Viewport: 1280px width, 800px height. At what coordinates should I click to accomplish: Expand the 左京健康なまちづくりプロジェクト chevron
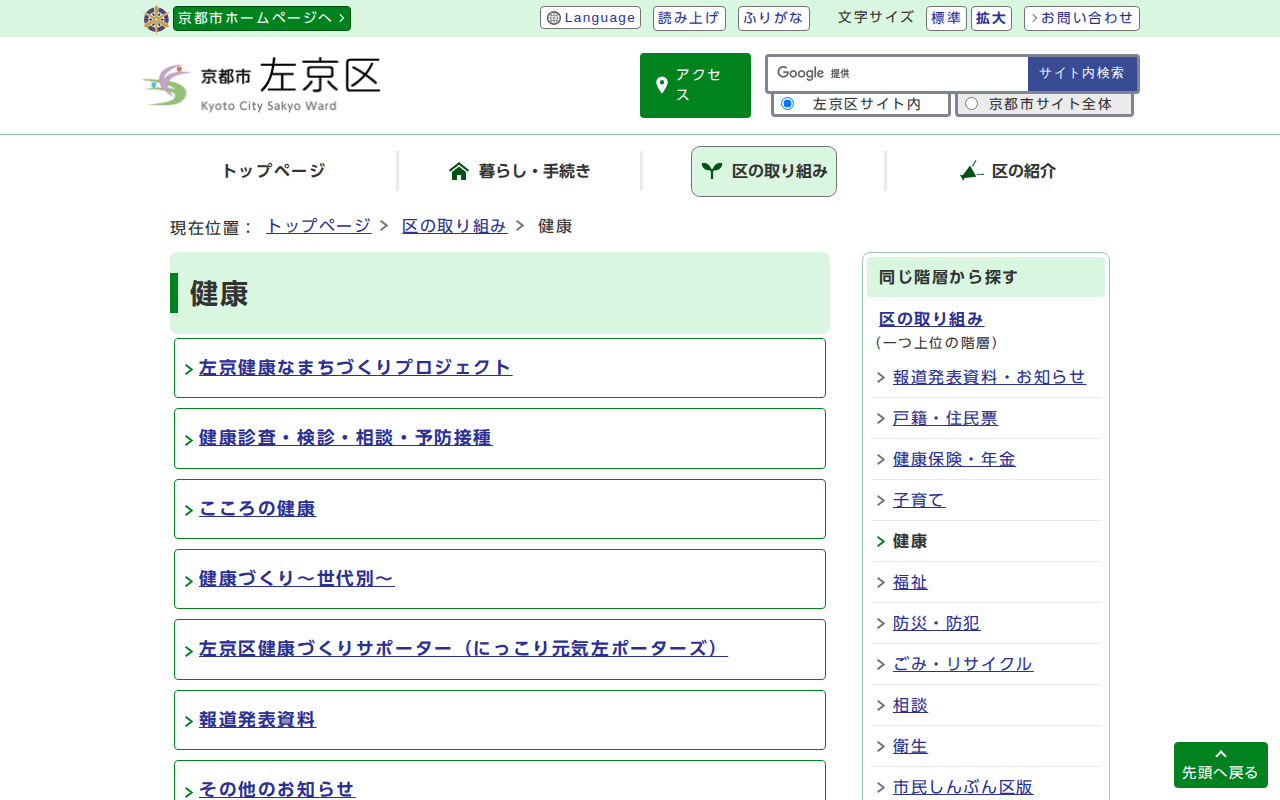[x=189, y=370]
